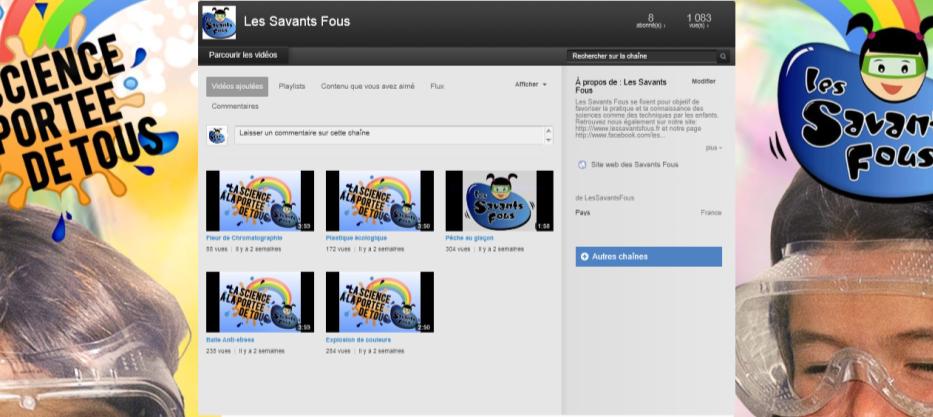This screenshot has width=933, height=417.
Task: Open the Contenu que vous avez aimé tab
Action: [x=368, y=86]
